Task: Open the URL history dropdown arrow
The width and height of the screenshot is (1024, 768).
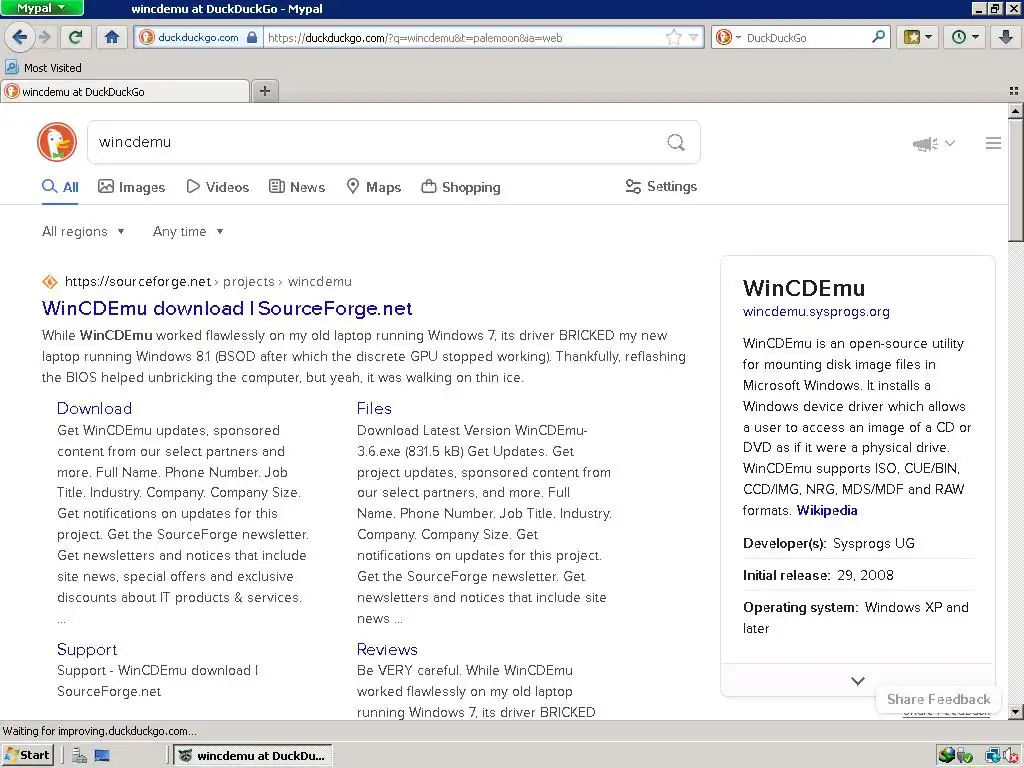Action: click(x=694, y=38)
